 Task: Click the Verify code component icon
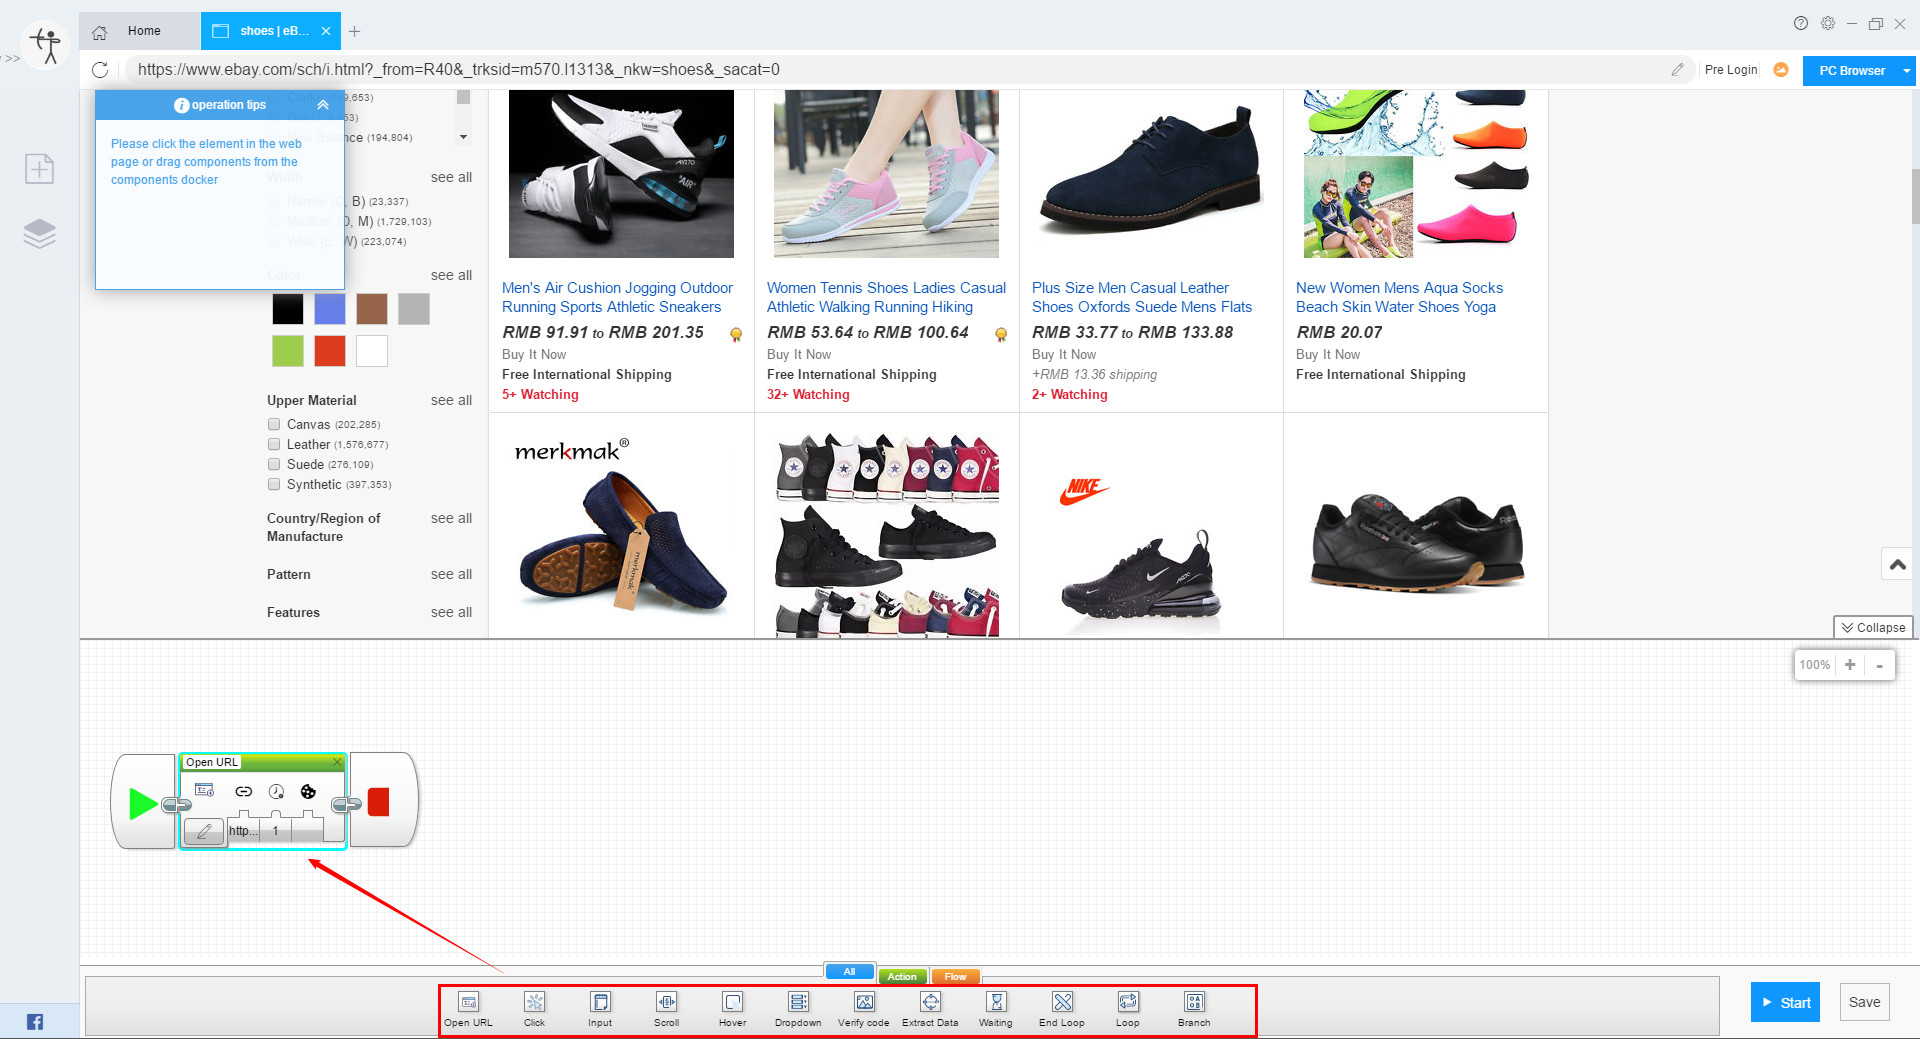pos(864,1003)
